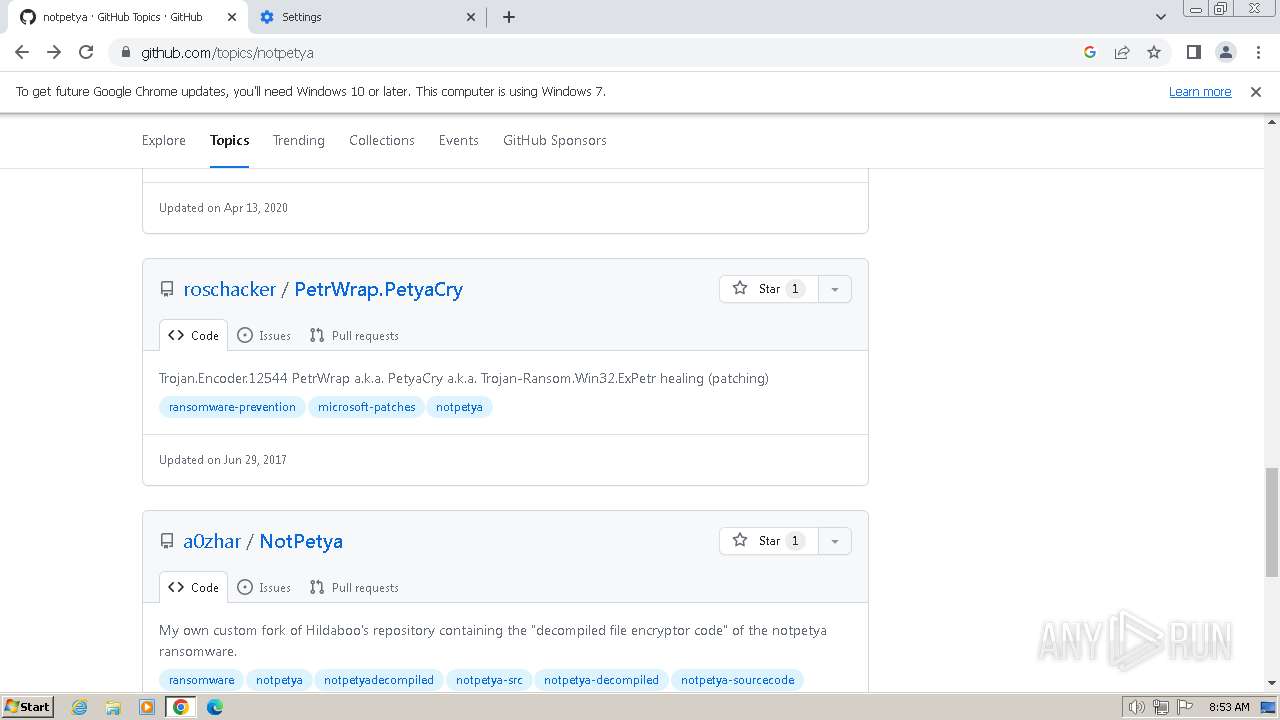This screenshot has width=1280, height=720.
Task: Launch Microsoft Edge from the taskbar
Action: 215,707
